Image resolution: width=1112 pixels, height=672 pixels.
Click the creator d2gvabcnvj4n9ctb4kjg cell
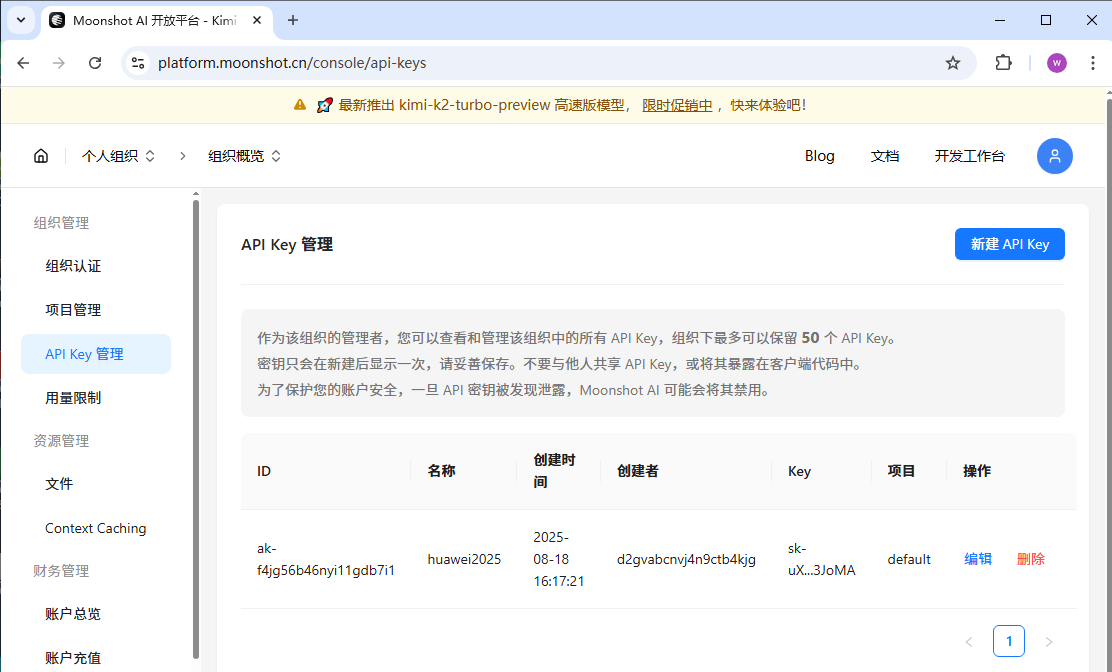point(686,559)
